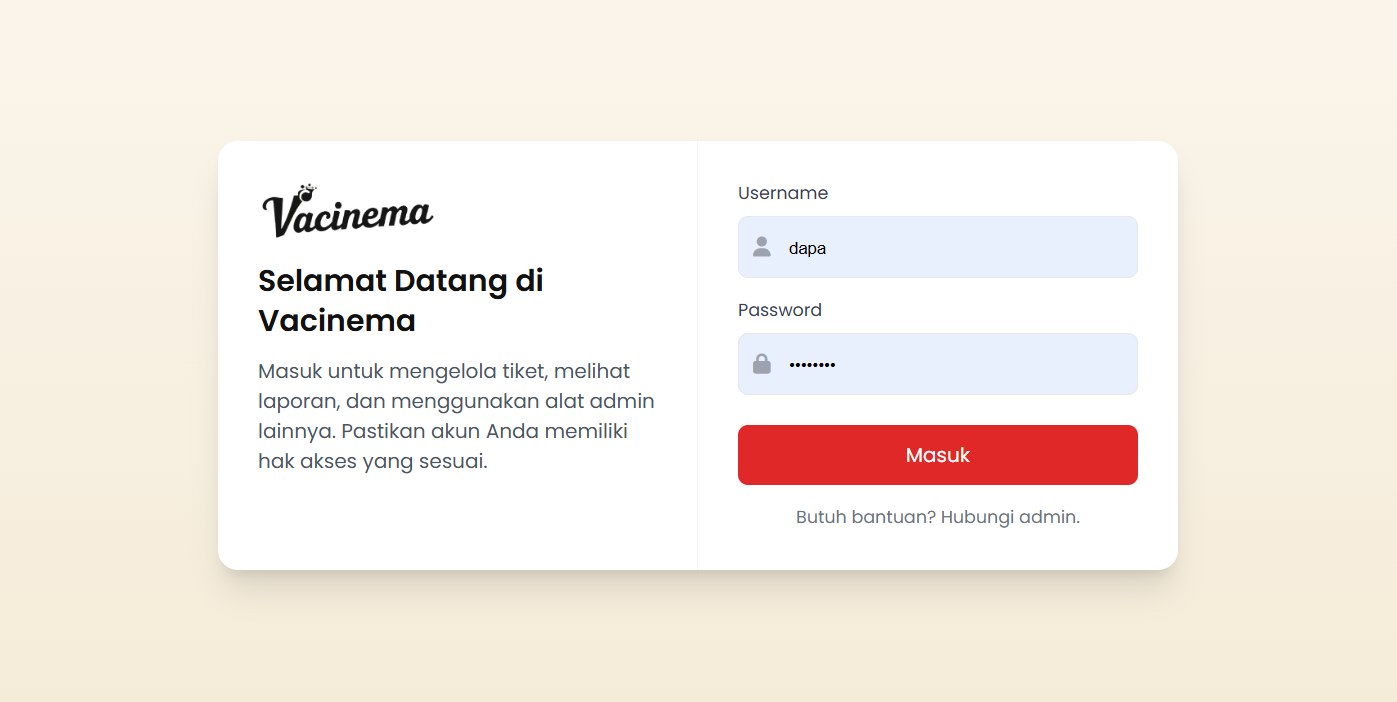The image size is (1397, 702).
Task: Click inside the Username input showing 'dapa'
Action: point(937,247)
